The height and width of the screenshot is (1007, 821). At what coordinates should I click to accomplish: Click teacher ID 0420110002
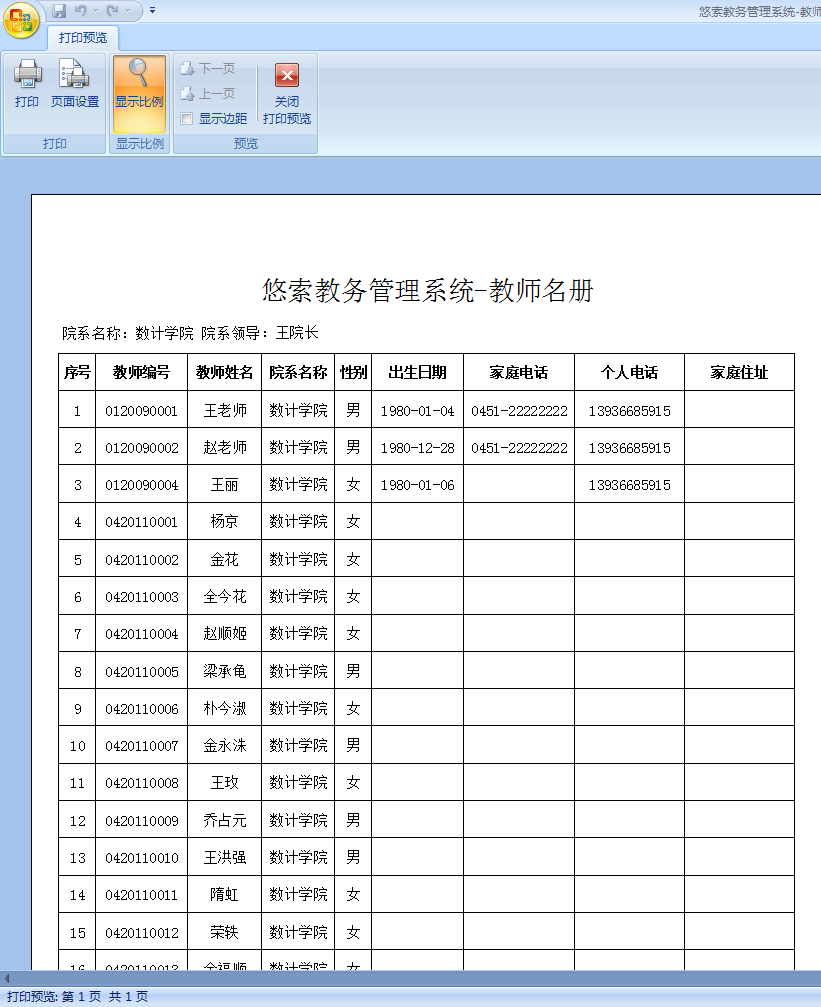coord(141,560)
